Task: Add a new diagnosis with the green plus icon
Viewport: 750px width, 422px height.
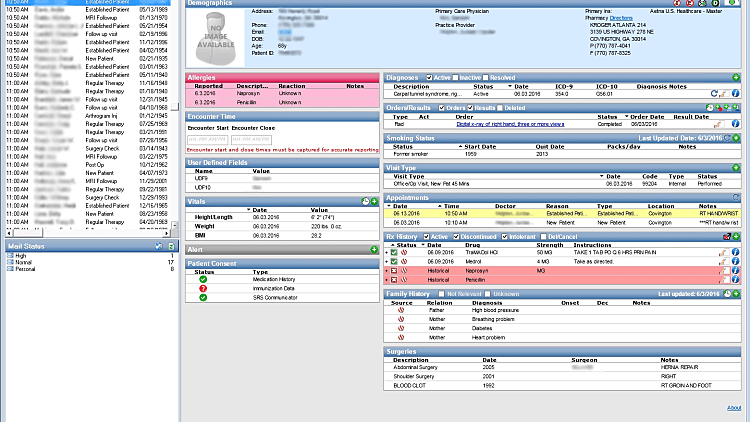Action: pos(736,77)
